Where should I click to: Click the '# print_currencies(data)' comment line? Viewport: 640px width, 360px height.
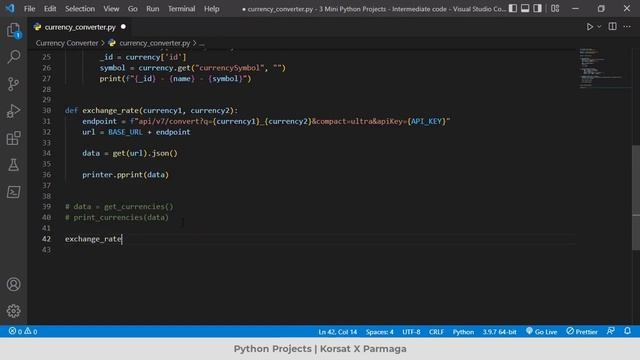[117, 217]
